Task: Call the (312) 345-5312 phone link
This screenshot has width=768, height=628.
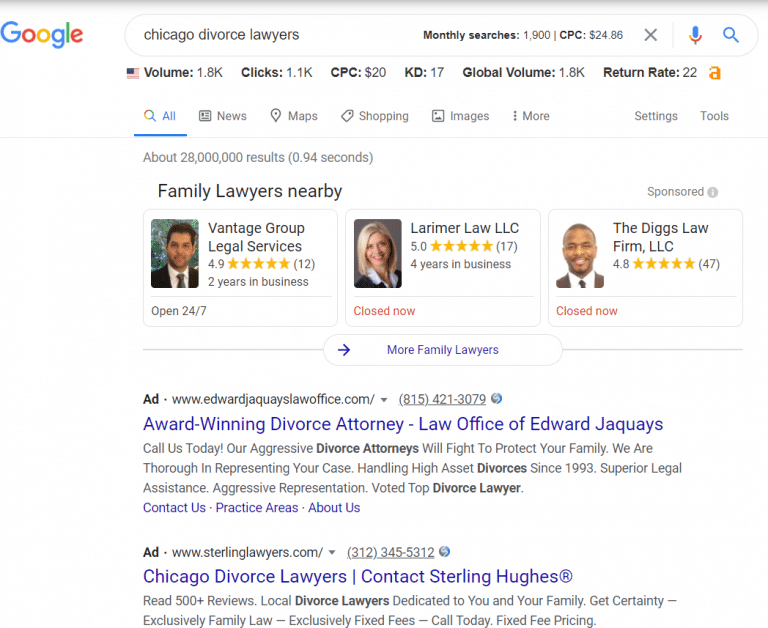Action: (x=390, y=553)
